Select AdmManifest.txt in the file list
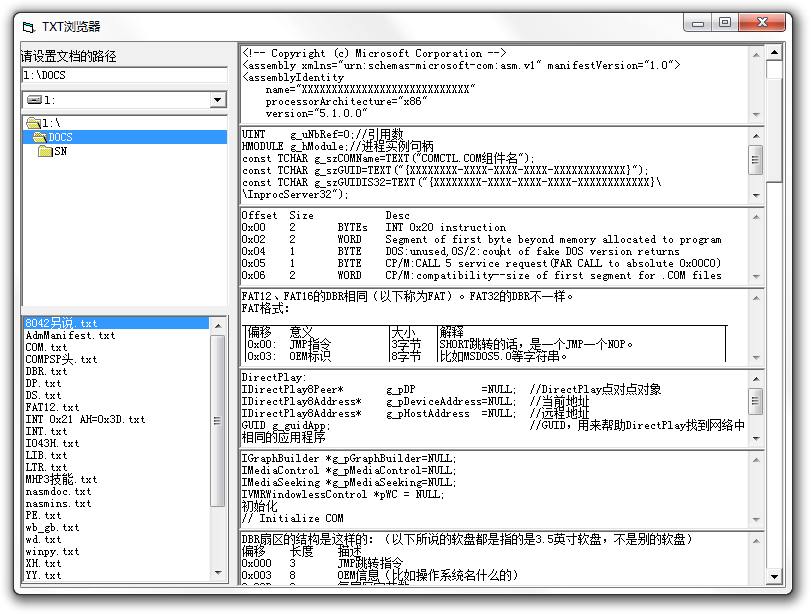This screenshot has height=614, width=811. point(70,336)
